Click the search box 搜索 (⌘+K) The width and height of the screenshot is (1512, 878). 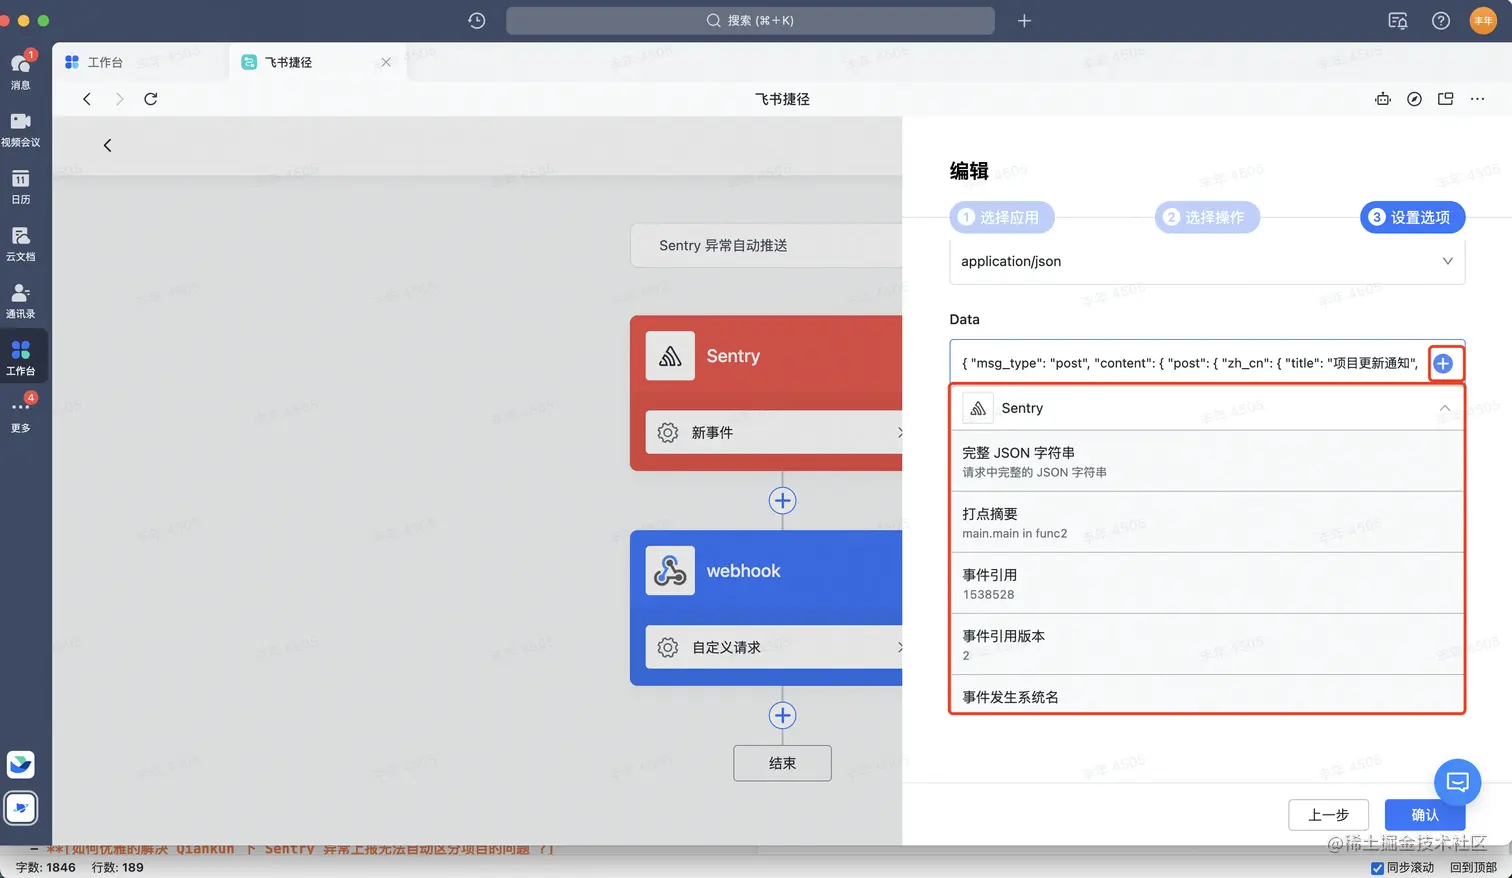[x=750, y=20]
